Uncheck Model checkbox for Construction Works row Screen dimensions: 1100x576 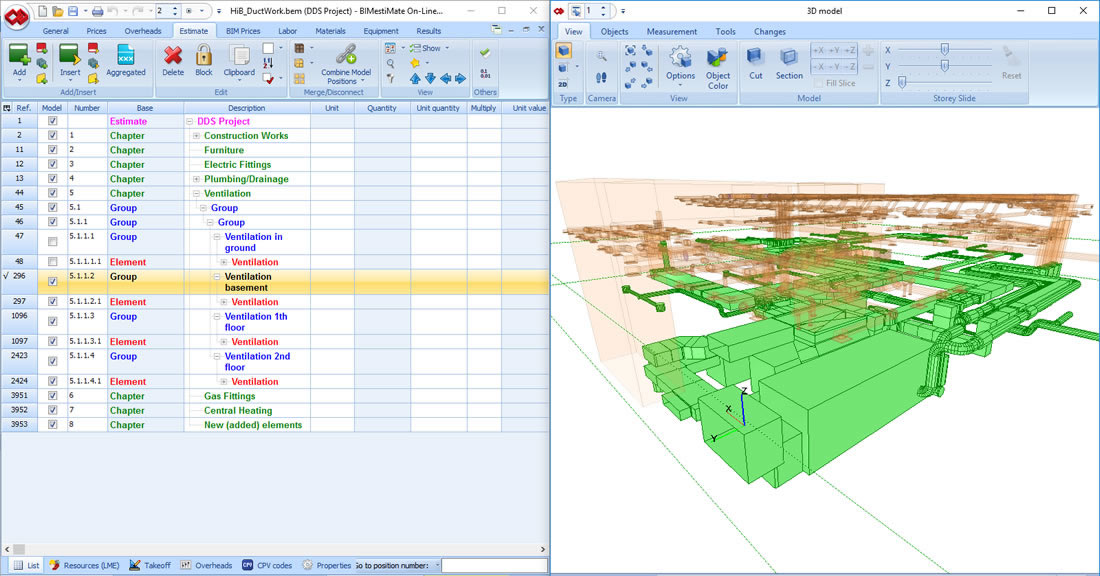click(53, 135)
